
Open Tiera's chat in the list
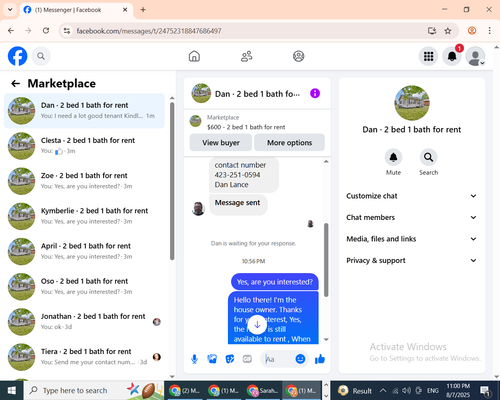tap(84, 357)
